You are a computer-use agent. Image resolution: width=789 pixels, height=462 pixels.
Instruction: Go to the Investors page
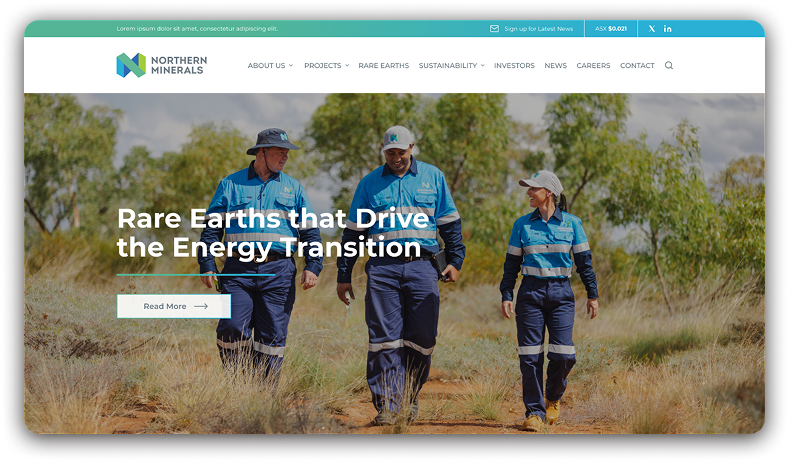514,65
